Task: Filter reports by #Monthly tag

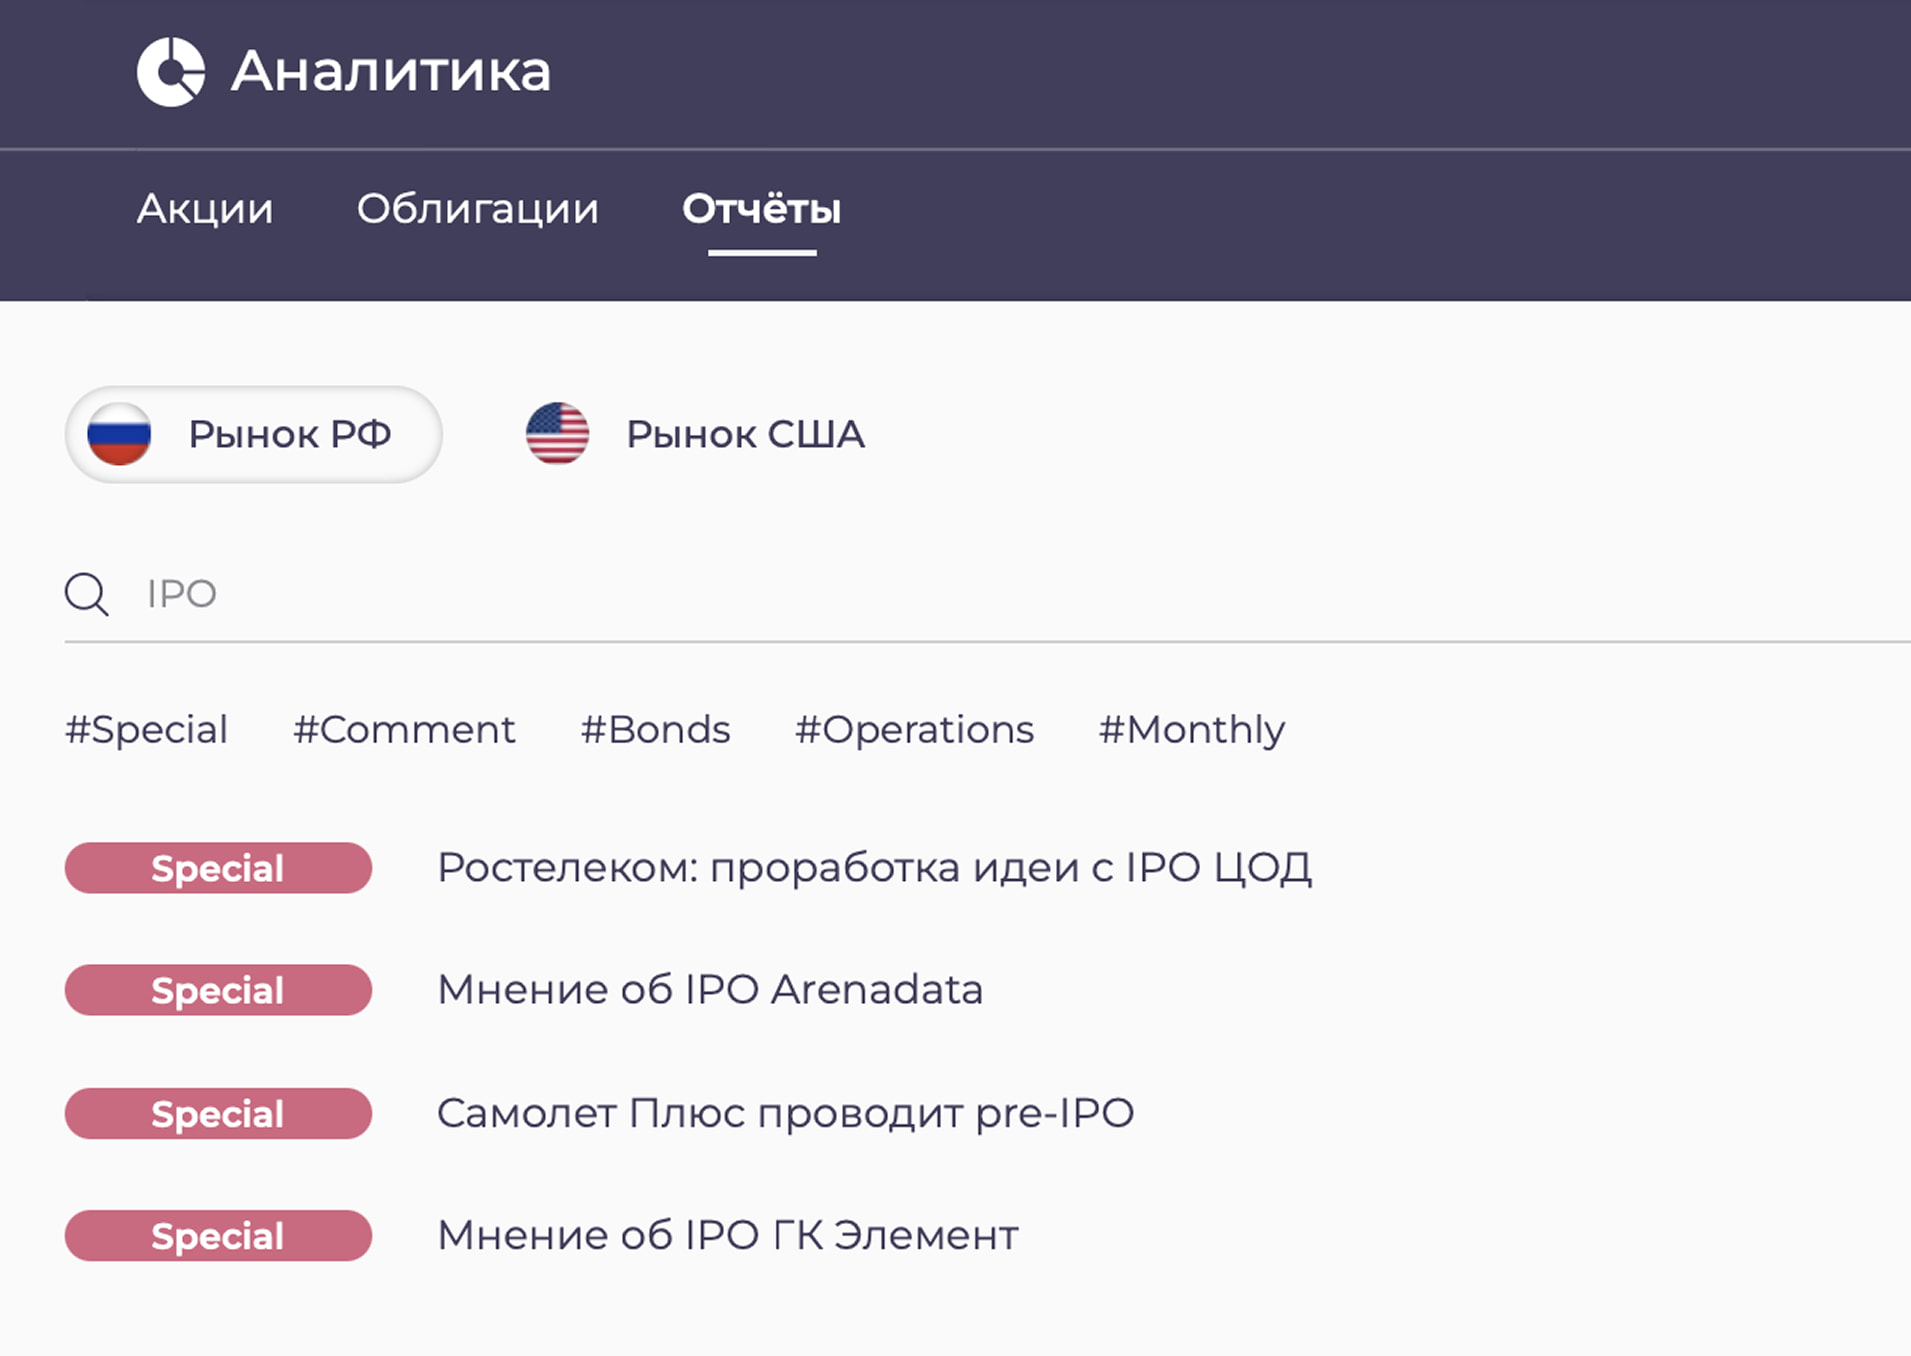Action: tap(1191, 730)
